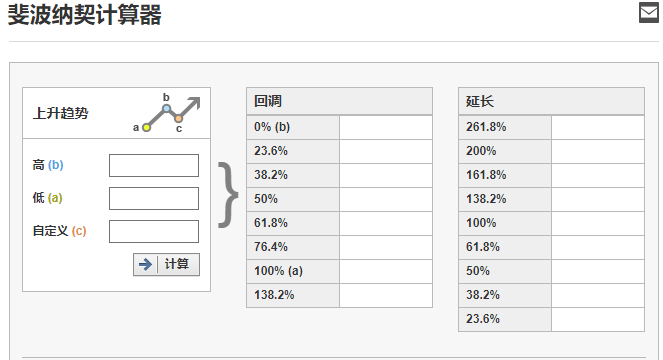Click the blue arrow on 计算 button
This screenshot has width=663, height=360.
click(x=145, y=264)
